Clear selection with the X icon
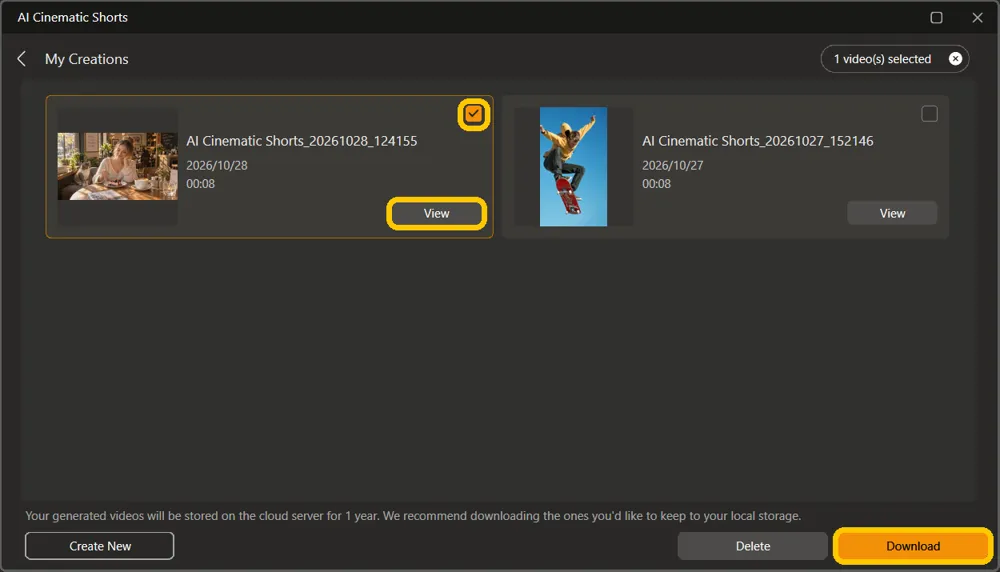This screenshot has width=1000, height=572. [x=955, y=59]
